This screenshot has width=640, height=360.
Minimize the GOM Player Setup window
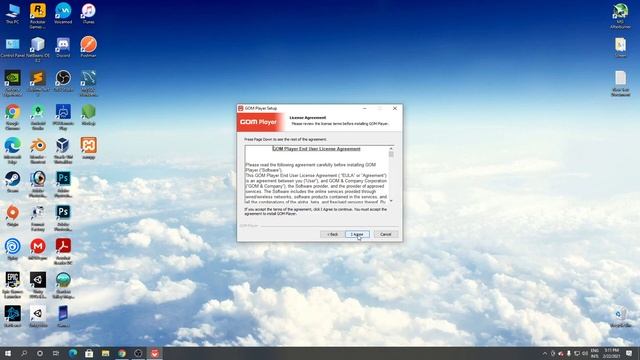click(x=364, y=108)
